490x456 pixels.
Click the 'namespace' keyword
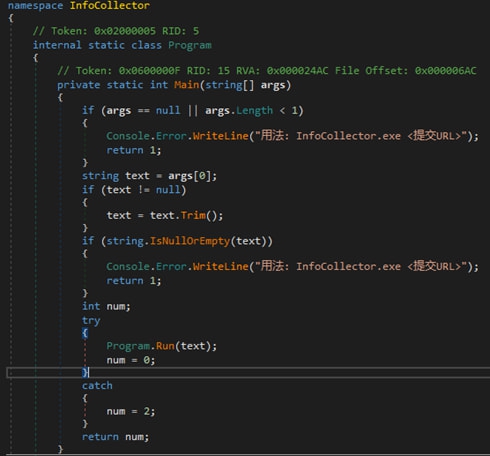pyautogui.click(x=35, y=6)
